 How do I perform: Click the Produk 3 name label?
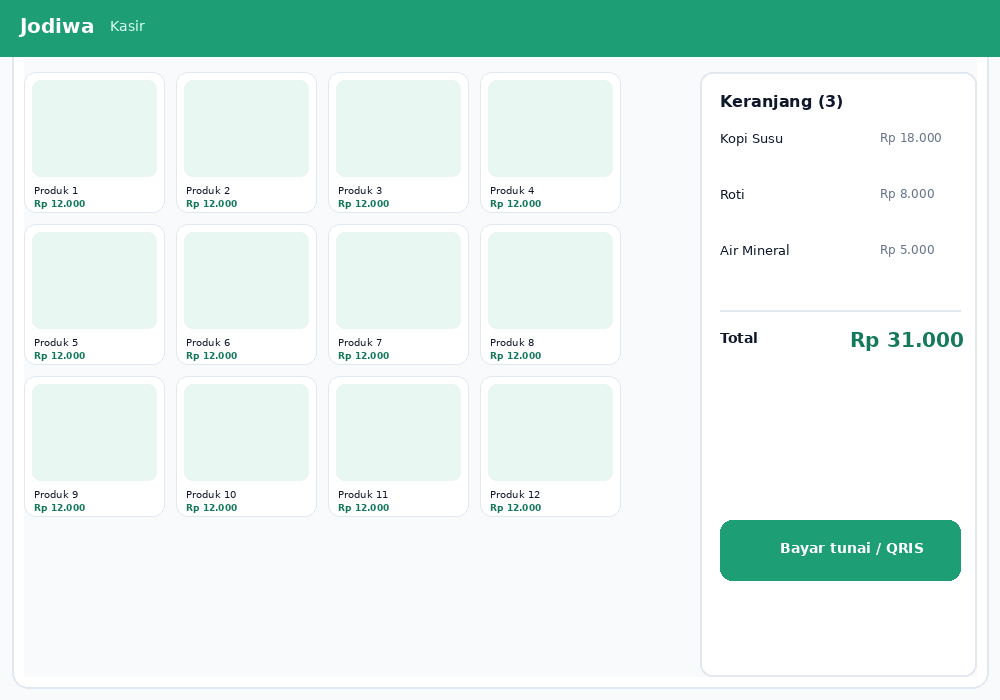360,191
